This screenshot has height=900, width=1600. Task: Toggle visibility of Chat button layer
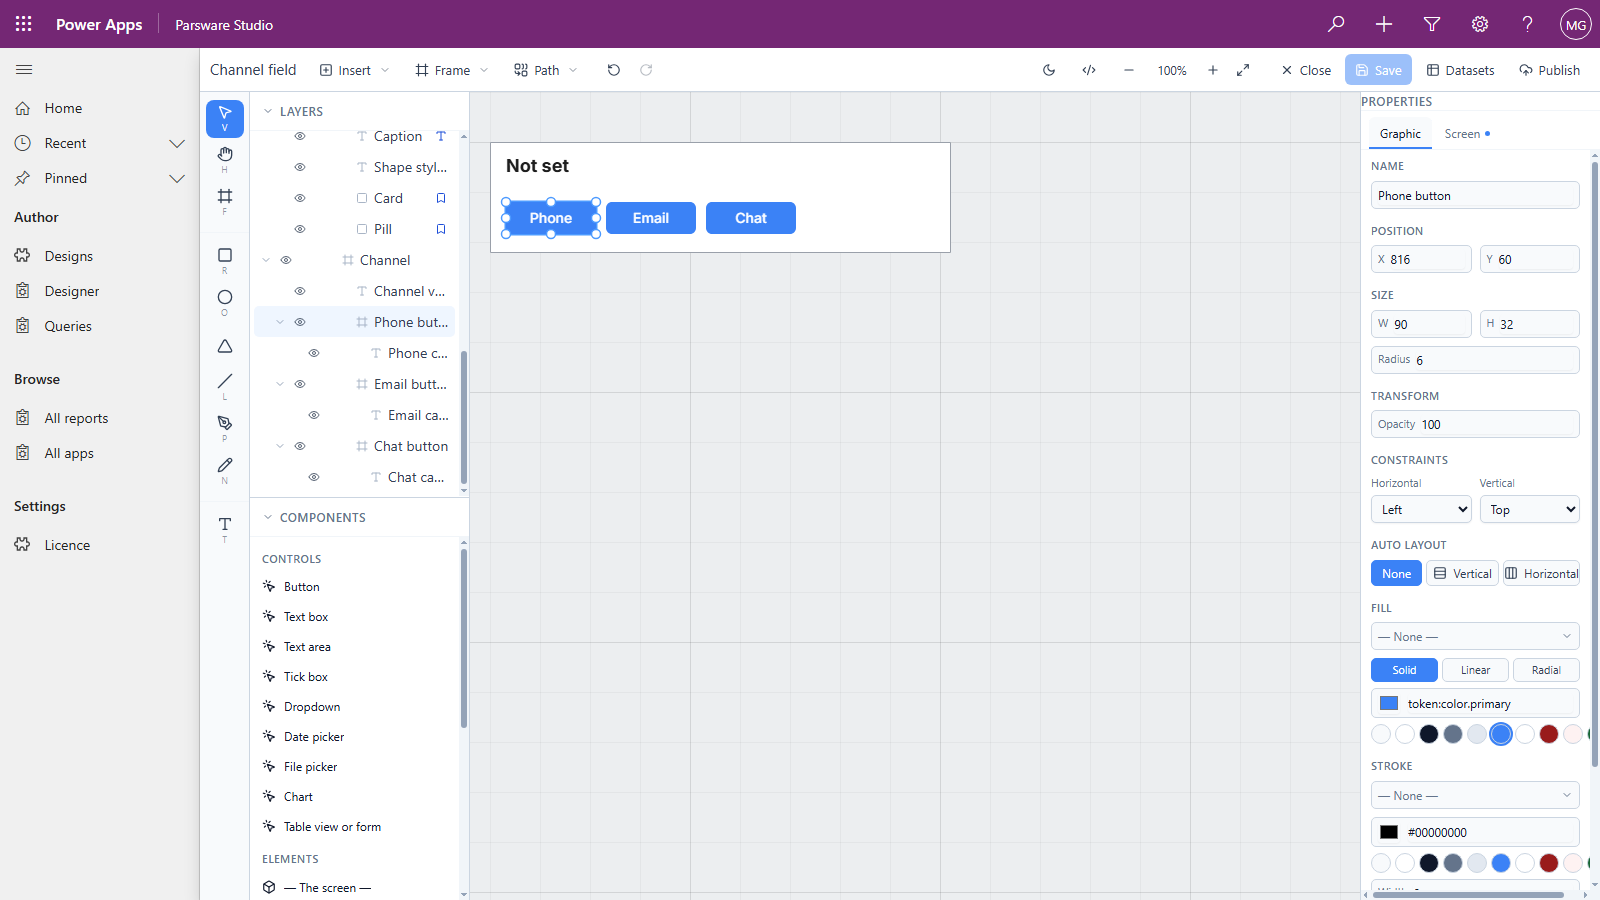[300, 446]
